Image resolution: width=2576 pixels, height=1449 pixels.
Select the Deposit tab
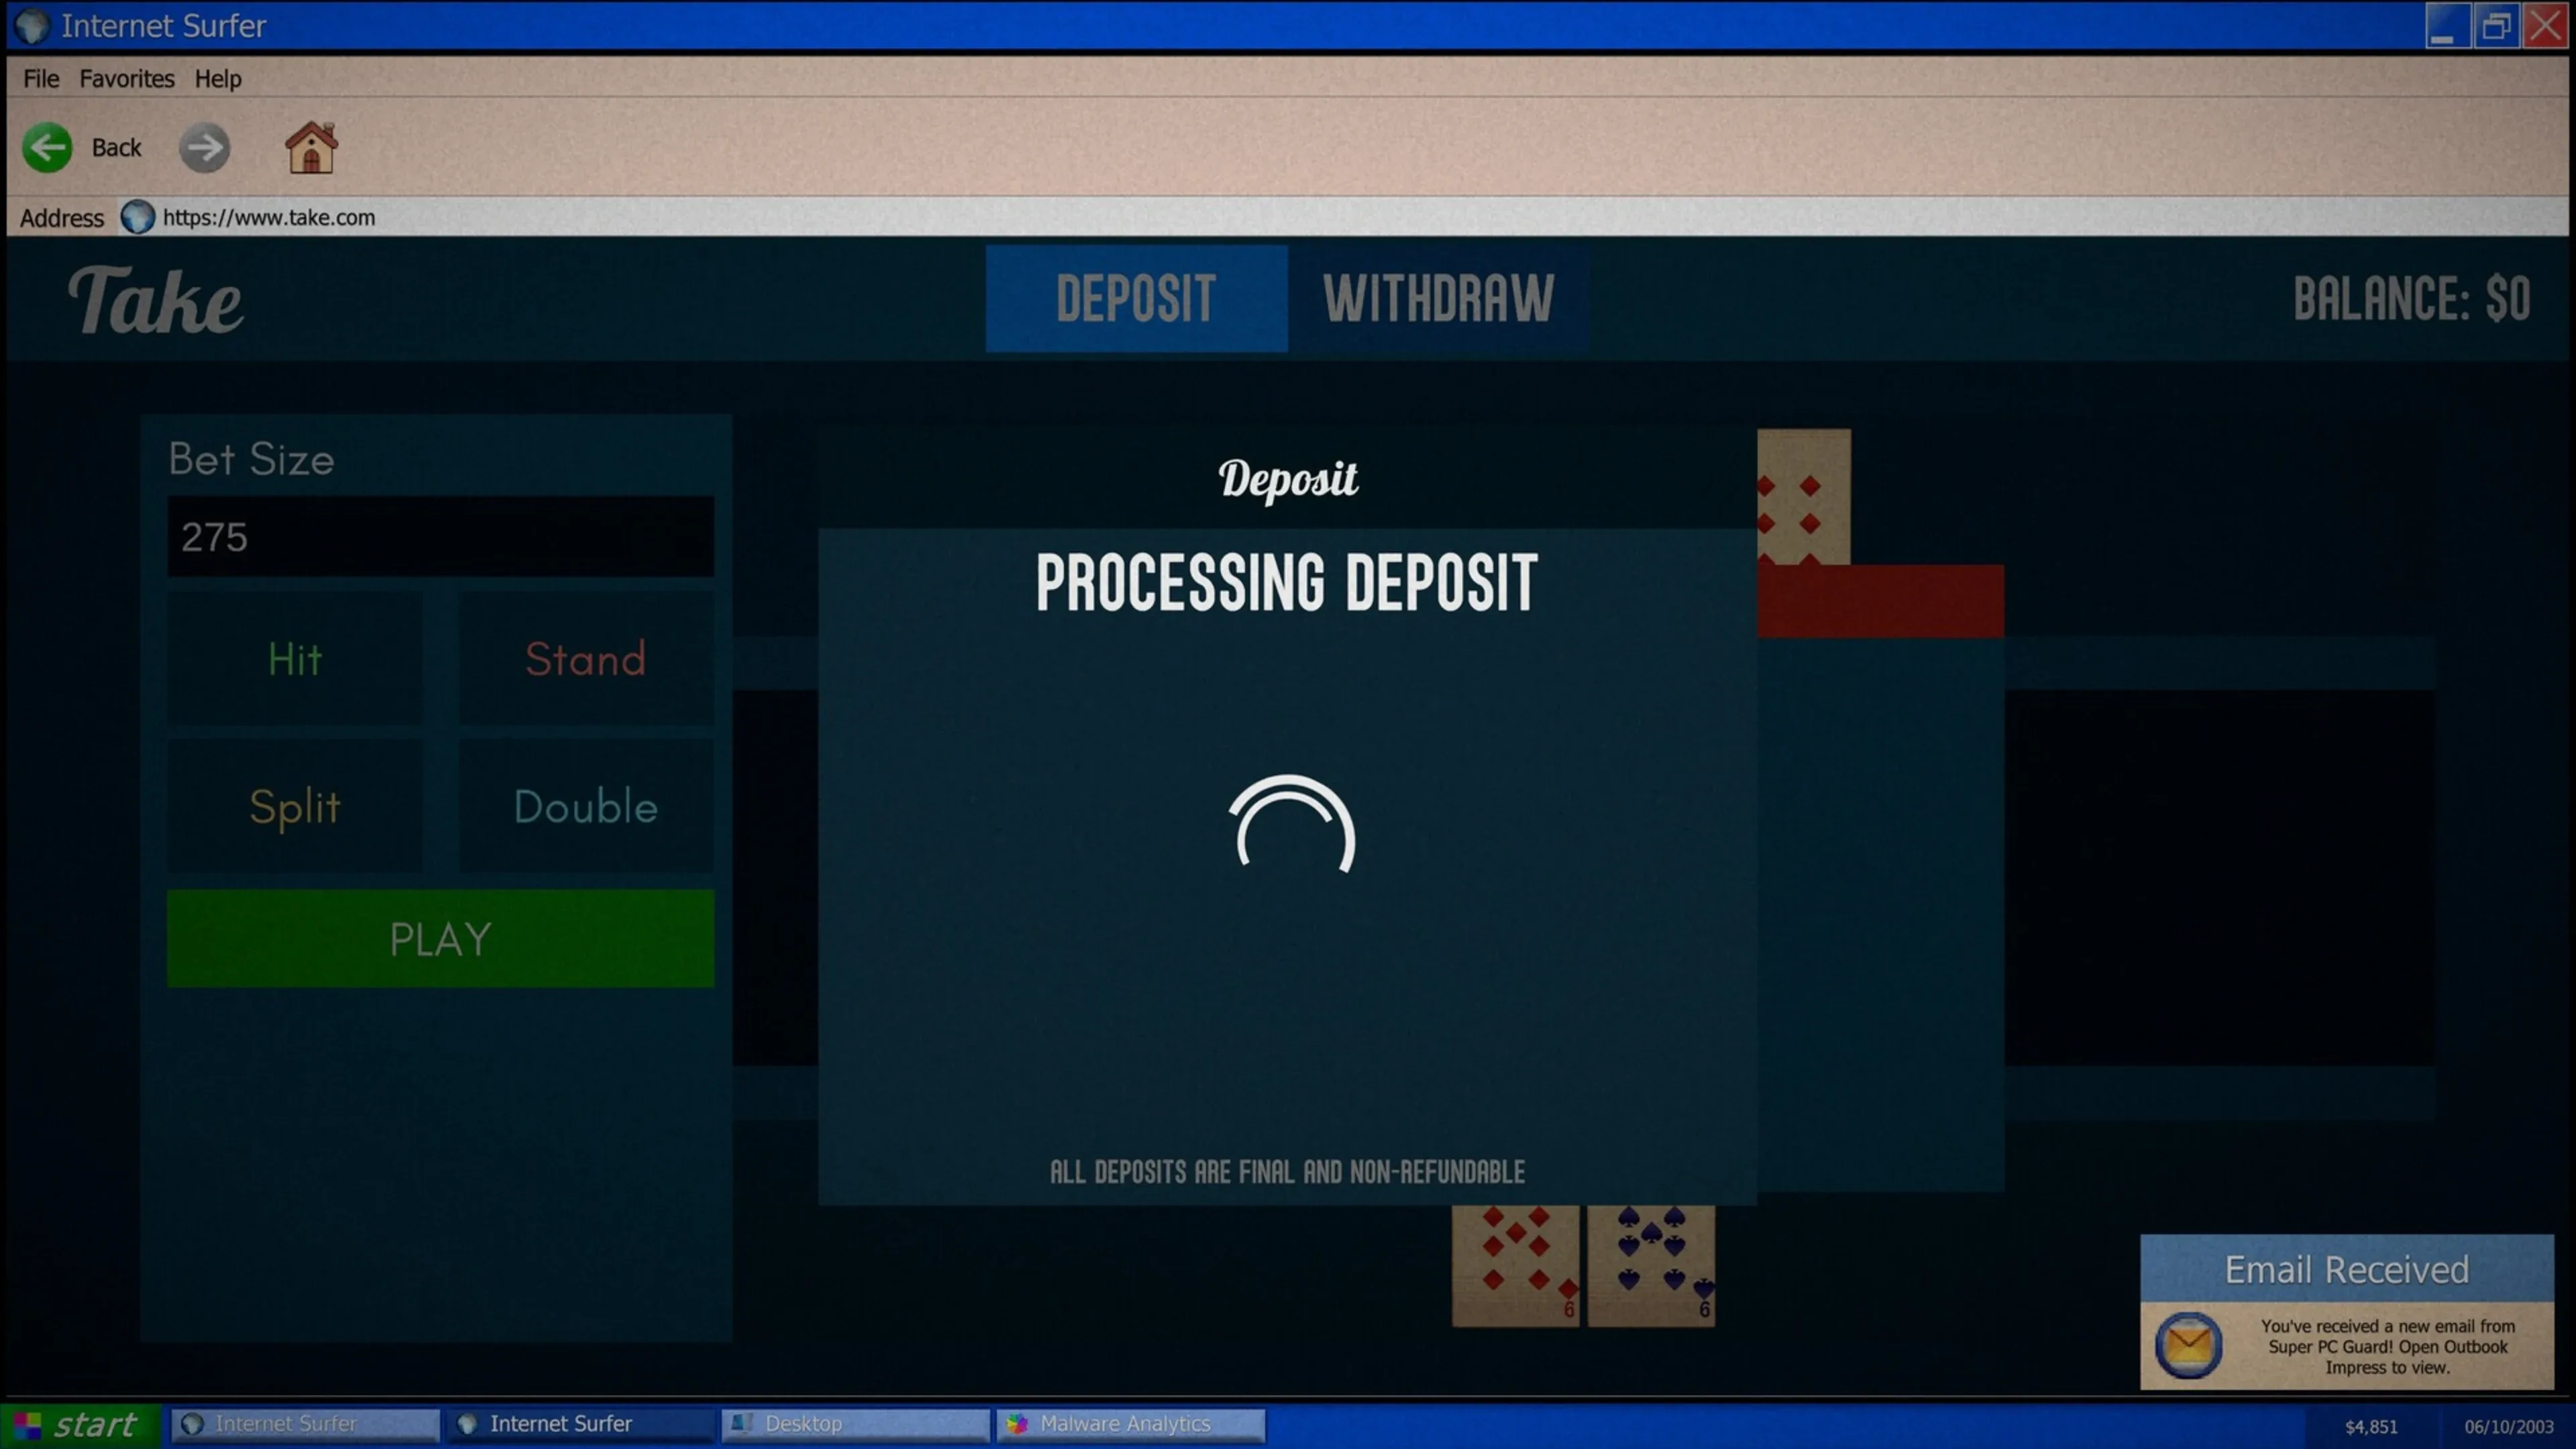[x=1136, y=298]
